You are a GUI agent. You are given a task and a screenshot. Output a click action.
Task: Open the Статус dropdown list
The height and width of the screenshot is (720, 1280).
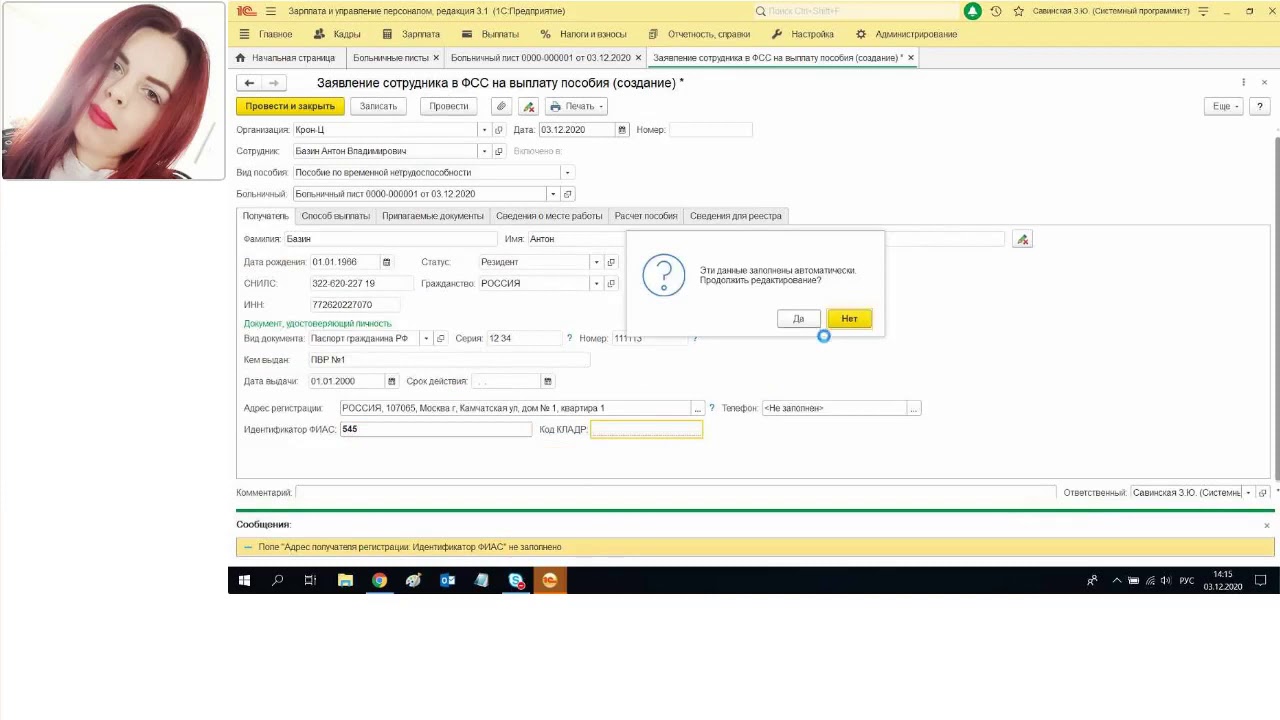click(597, 262)
